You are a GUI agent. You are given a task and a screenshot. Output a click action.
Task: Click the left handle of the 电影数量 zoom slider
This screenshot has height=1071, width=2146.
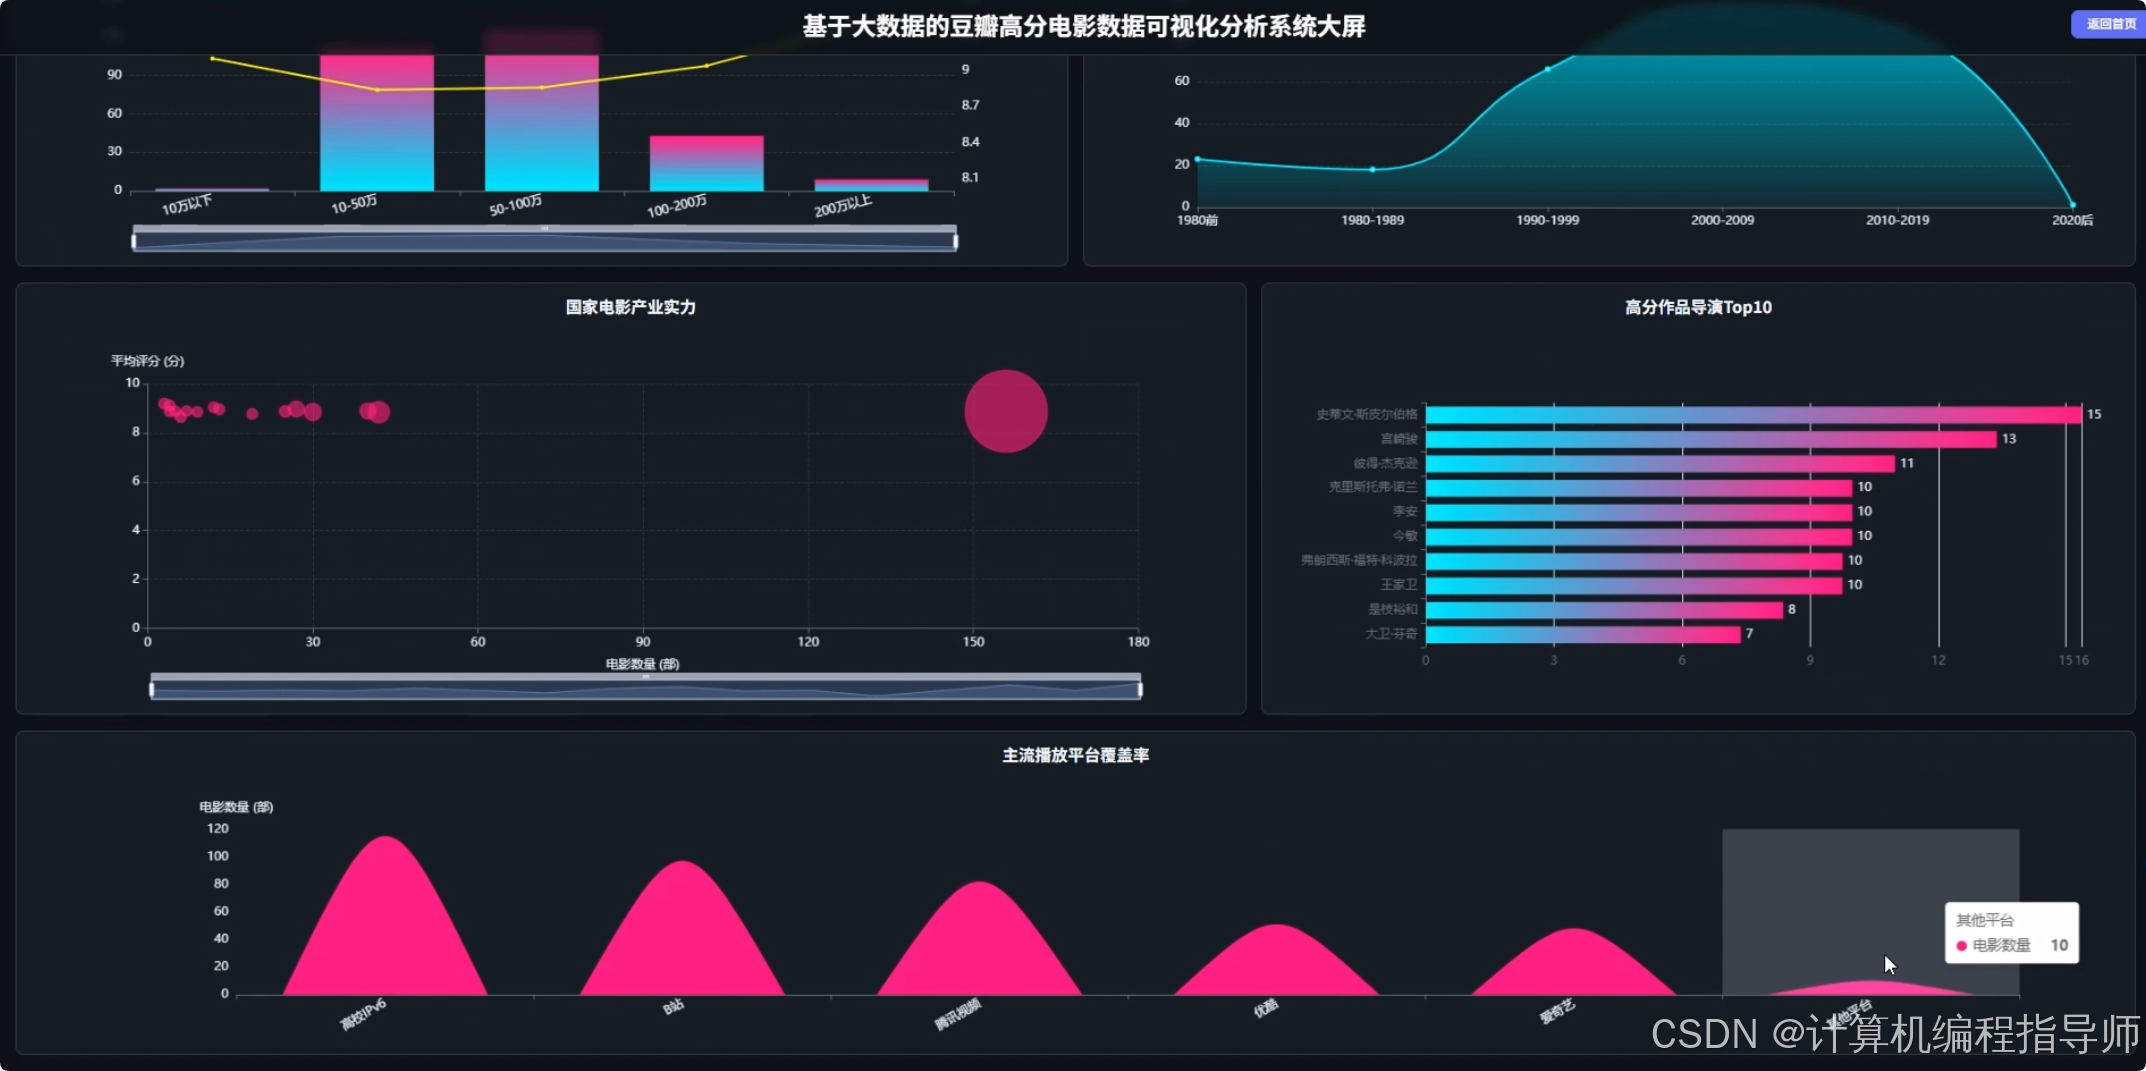coord(151,689)
